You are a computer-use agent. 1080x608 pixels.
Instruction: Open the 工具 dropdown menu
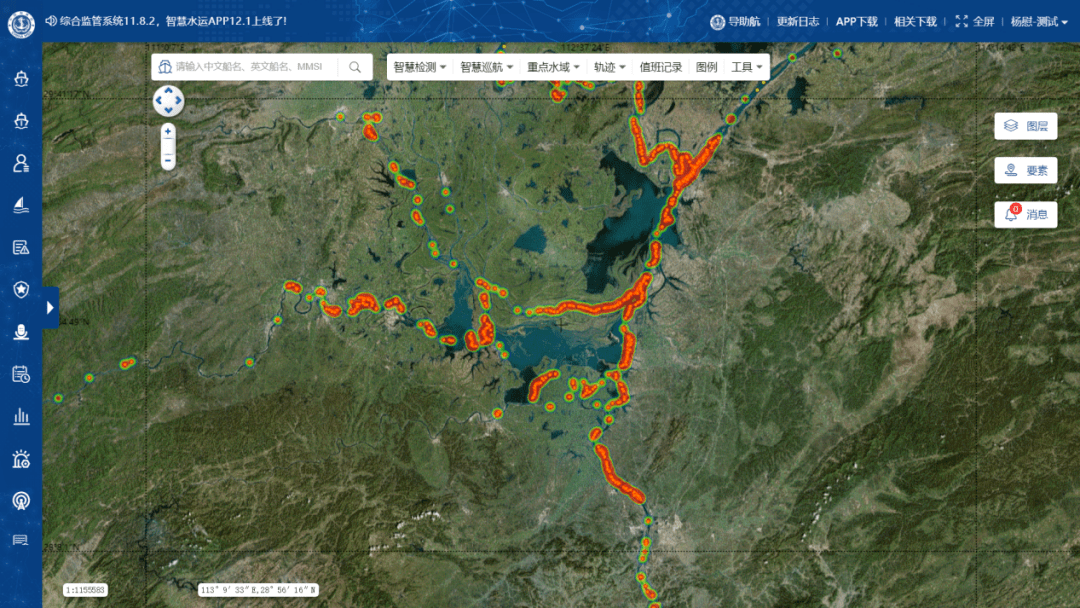click(747, 67)
